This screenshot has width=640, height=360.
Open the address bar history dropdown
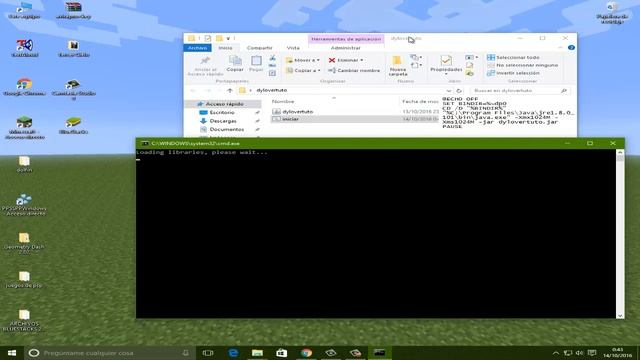[449, 91]
